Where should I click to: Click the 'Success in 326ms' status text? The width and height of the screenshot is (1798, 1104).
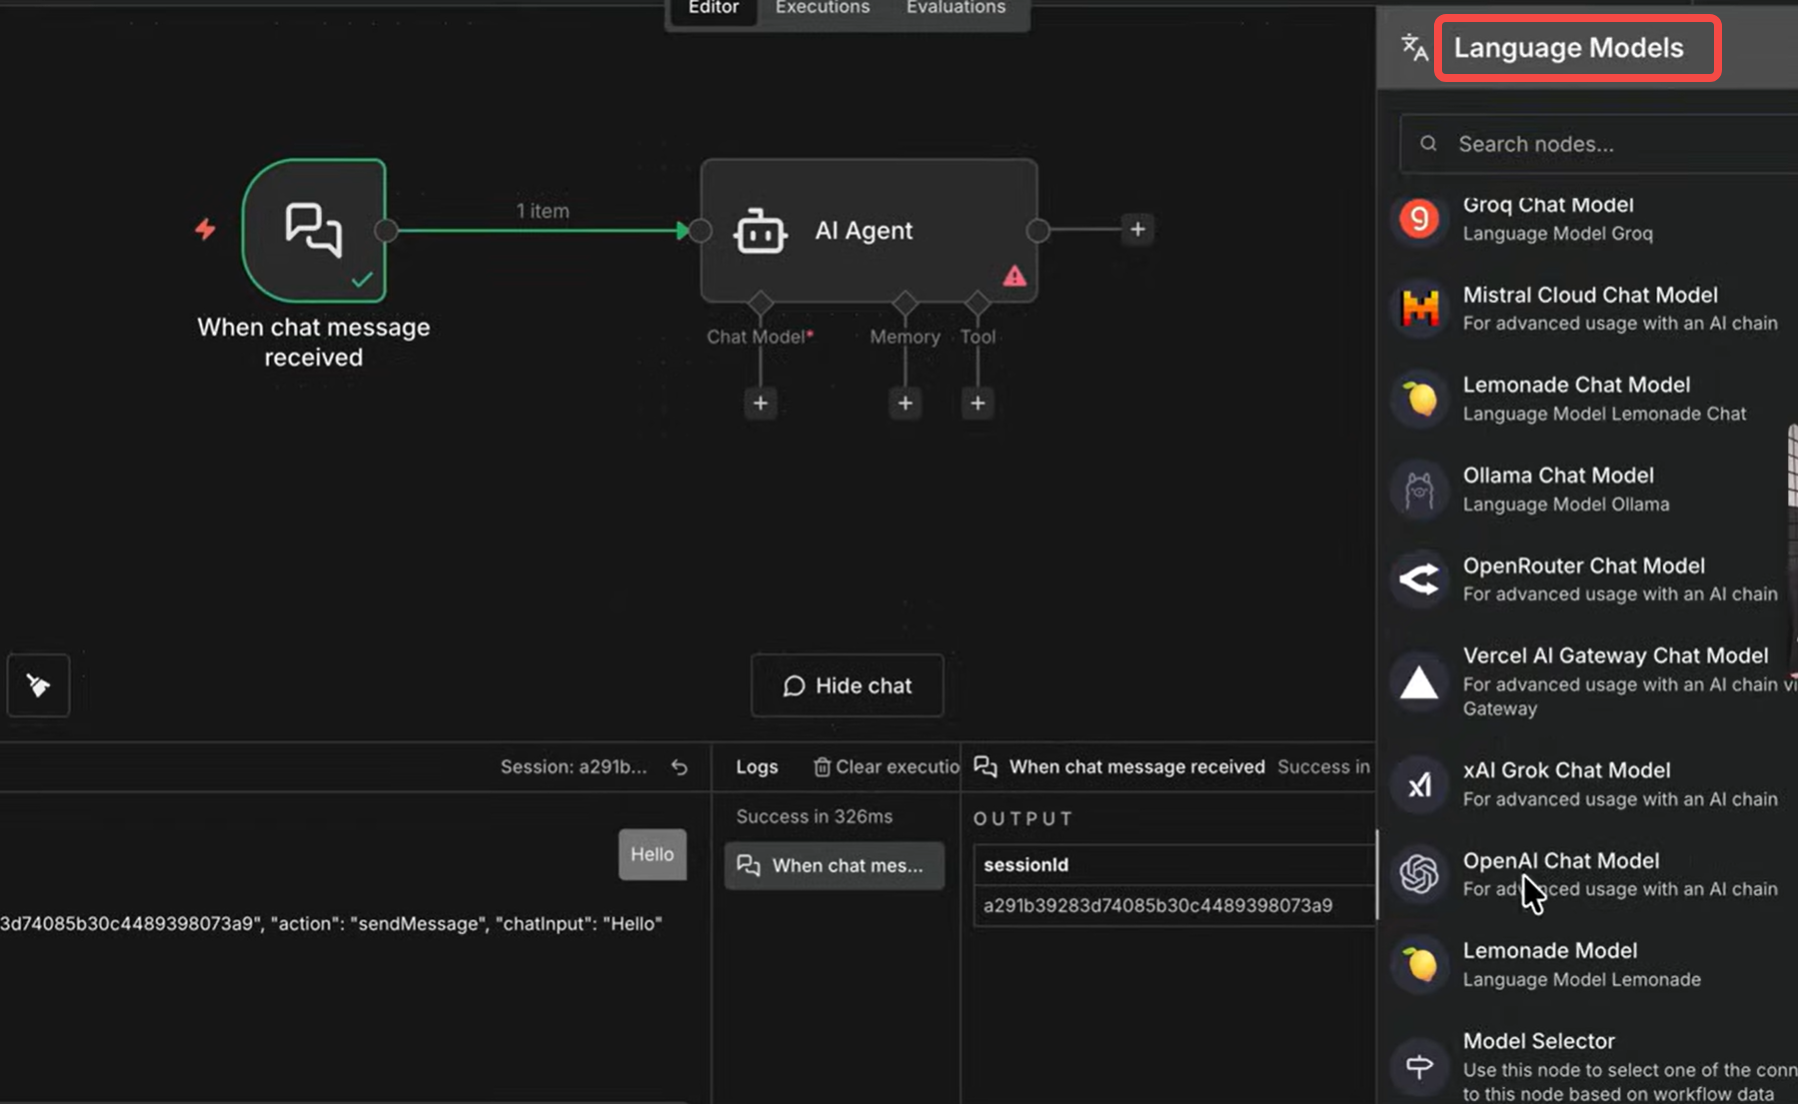click(814, 816)
